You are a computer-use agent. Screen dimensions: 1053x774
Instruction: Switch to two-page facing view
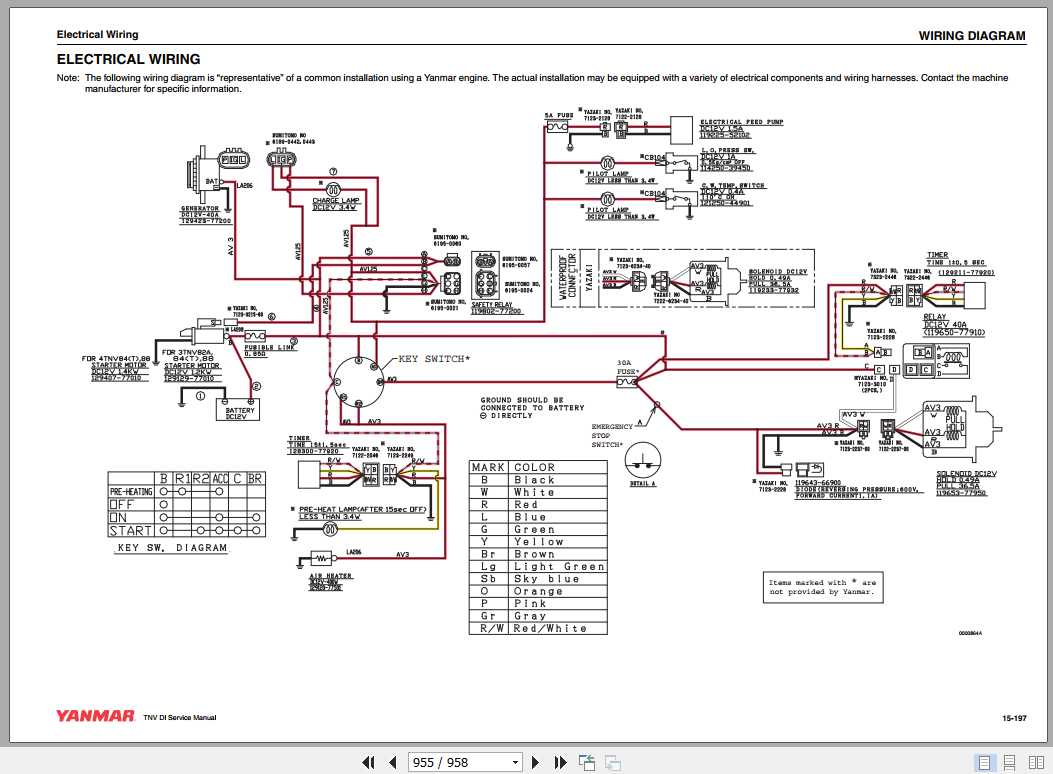1036,763
